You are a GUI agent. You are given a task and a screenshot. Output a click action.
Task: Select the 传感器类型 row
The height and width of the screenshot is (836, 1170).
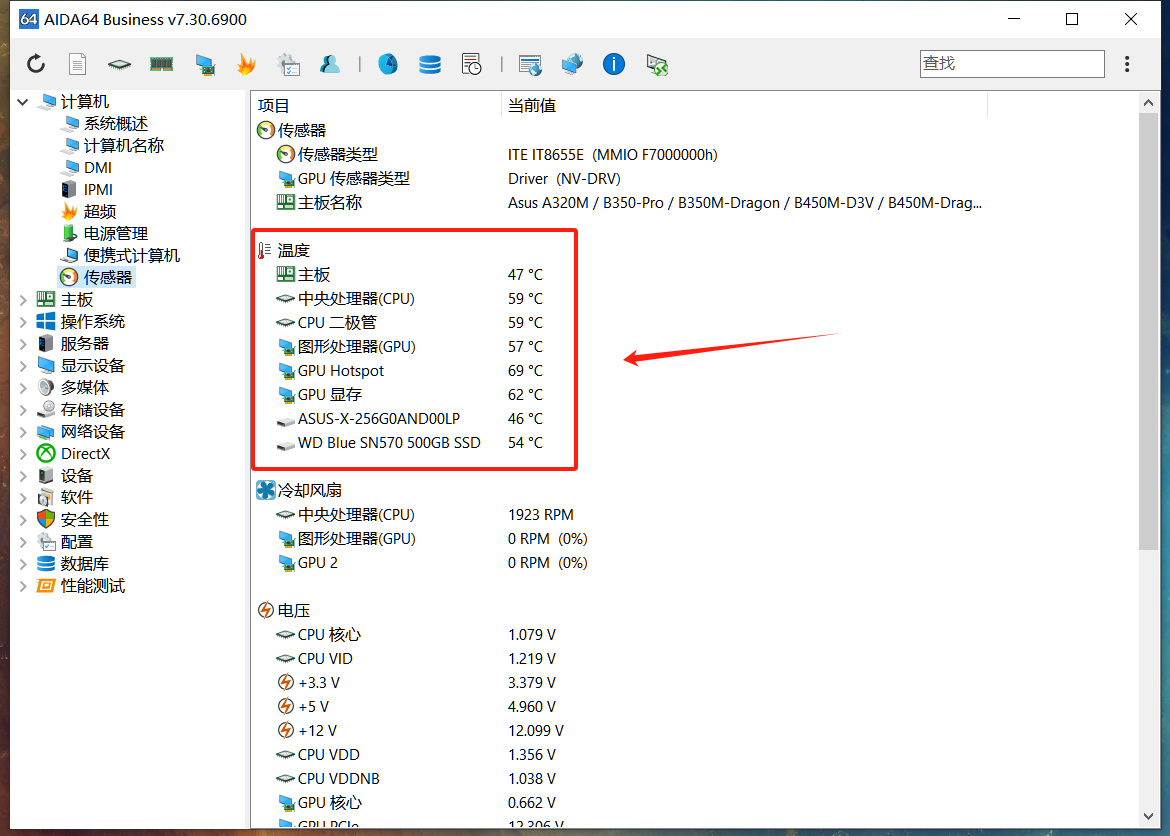pos(619,155)
